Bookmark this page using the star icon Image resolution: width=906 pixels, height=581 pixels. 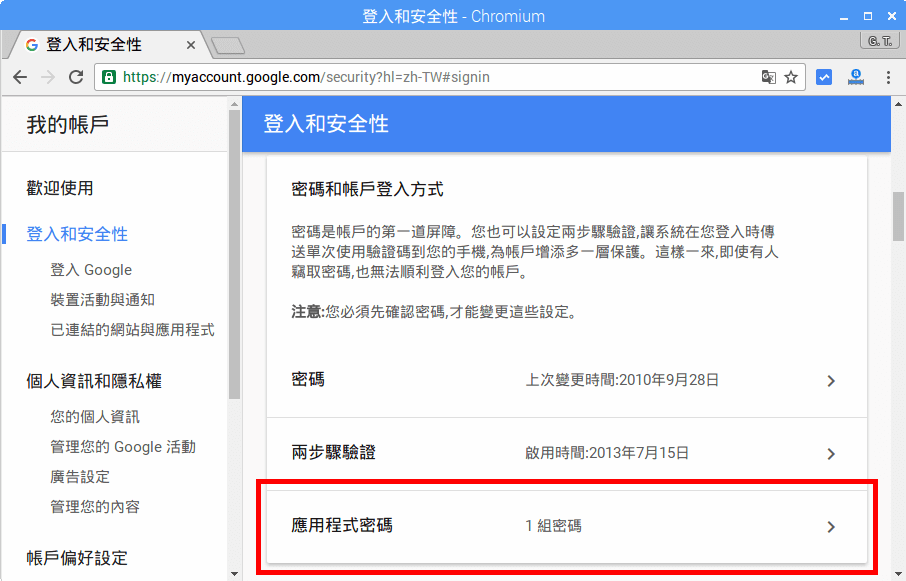coord(791,77)
